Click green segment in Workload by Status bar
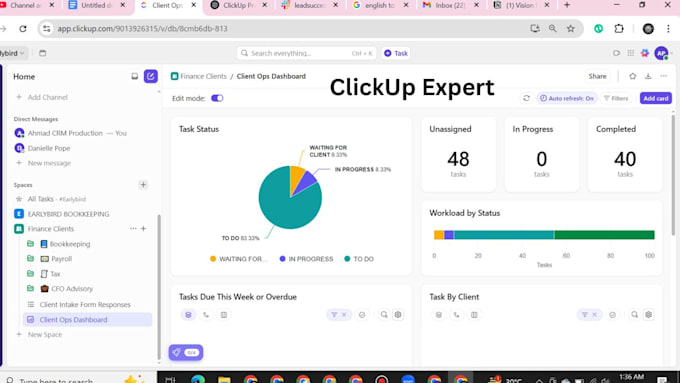 click(x=604, y=235)
